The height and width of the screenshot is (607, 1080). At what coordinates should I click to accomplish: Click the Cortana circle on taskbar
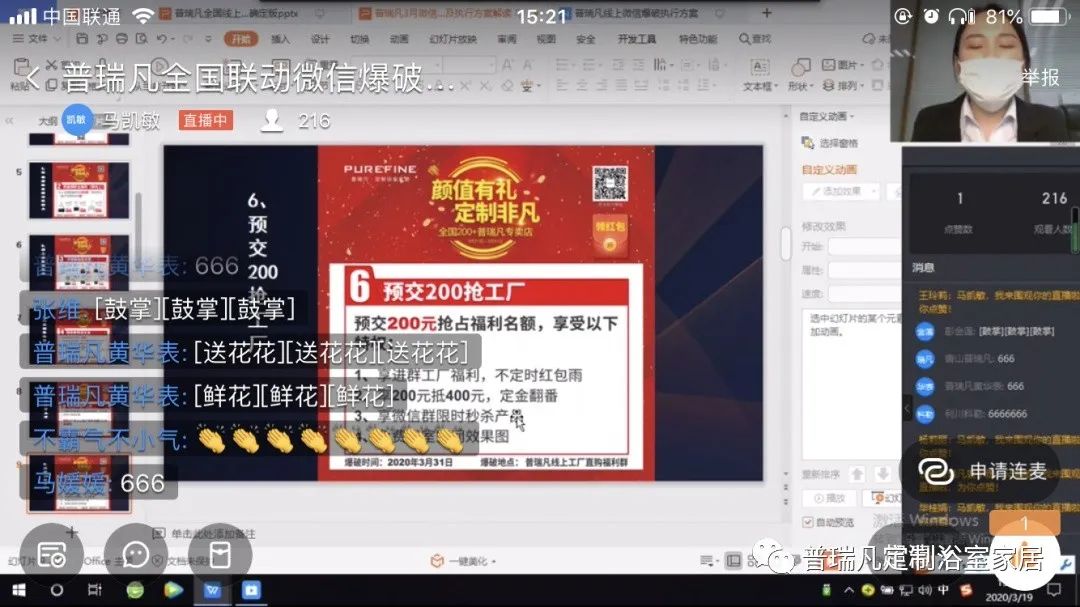[x=57, y=590]
